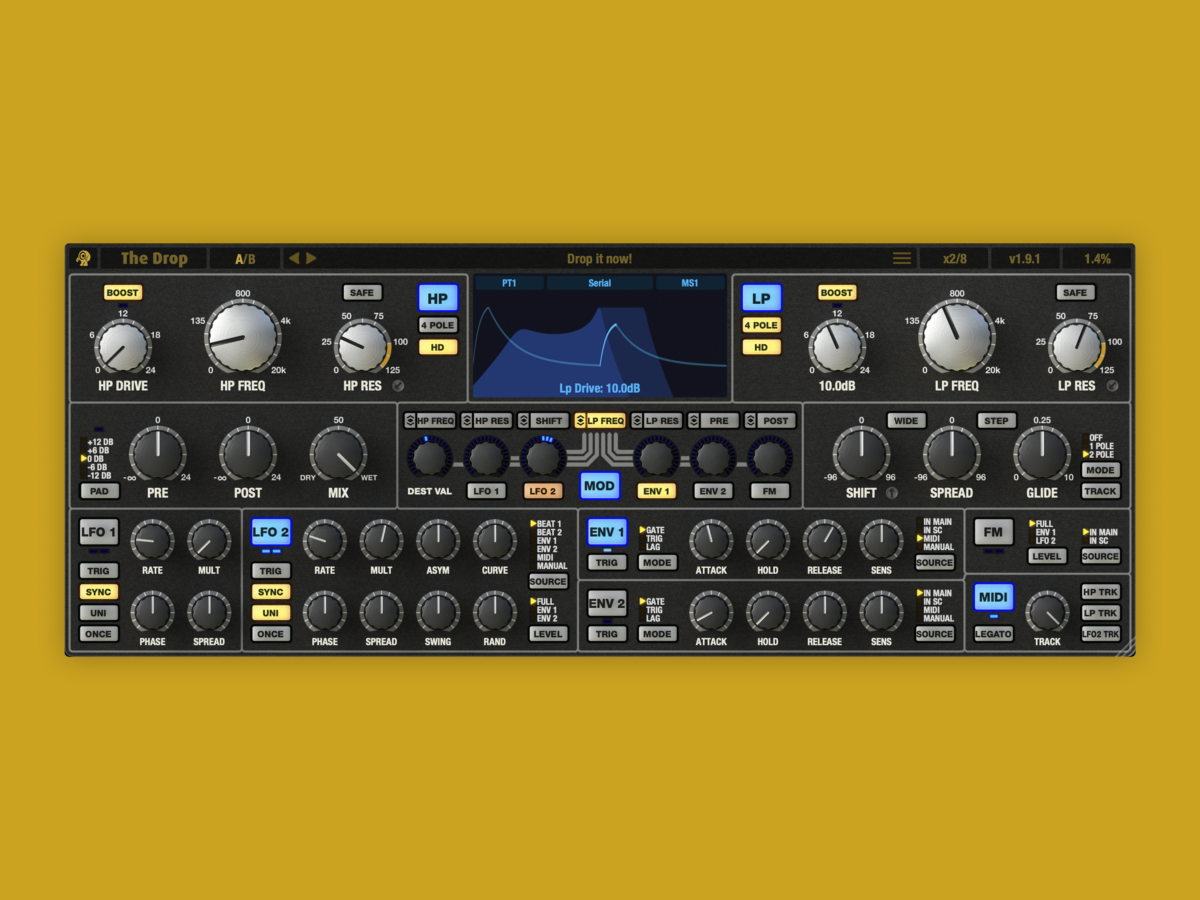Open the PT1 filter model menu

[x=509, y=283]
